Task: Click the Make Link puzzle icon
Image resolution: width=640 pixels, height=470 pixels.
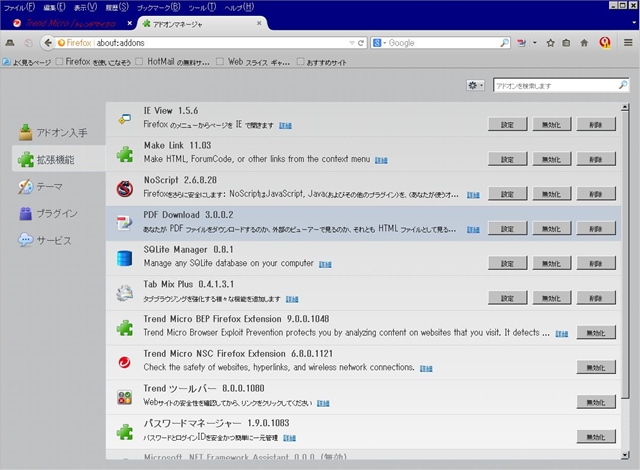Action: click(x=124, y=154)
